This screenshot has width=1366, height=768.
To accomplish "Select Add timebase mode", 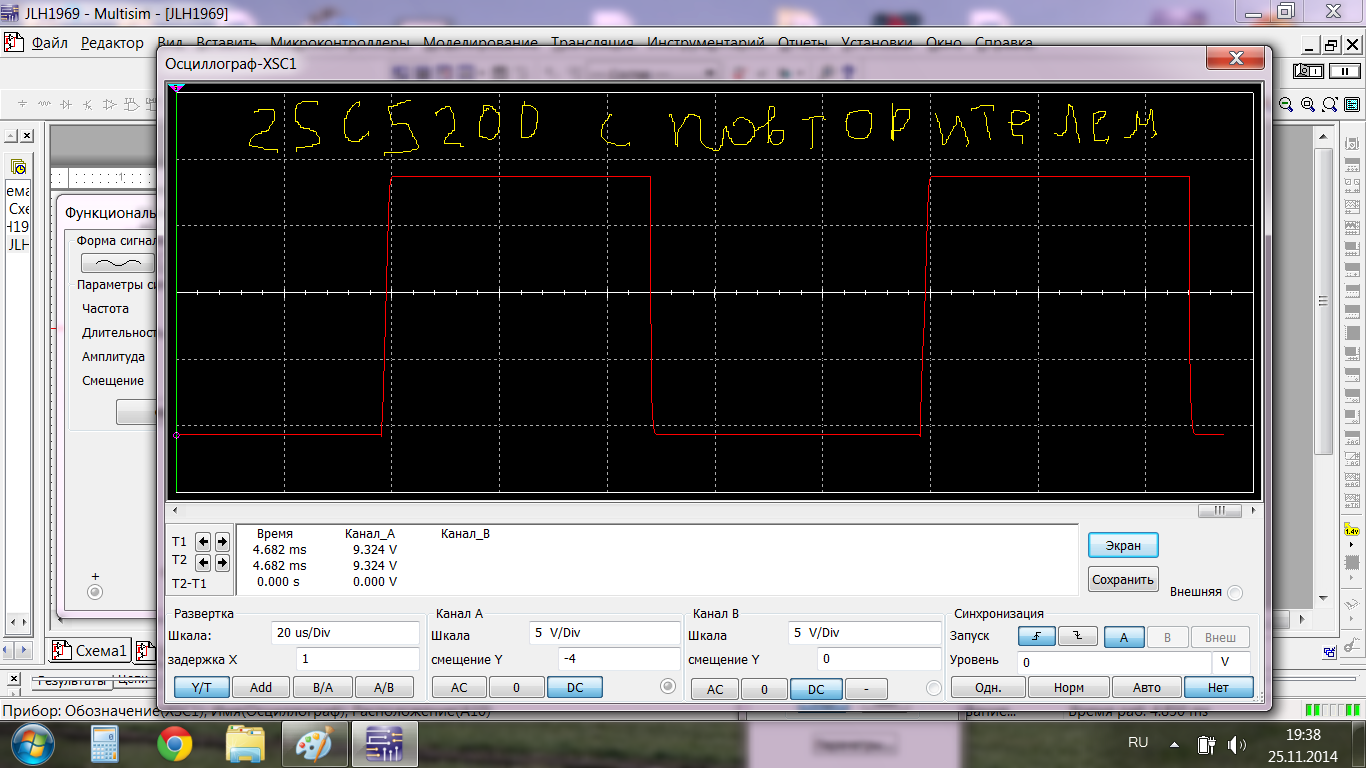I will pyautogui.click(x=261, y=687).
